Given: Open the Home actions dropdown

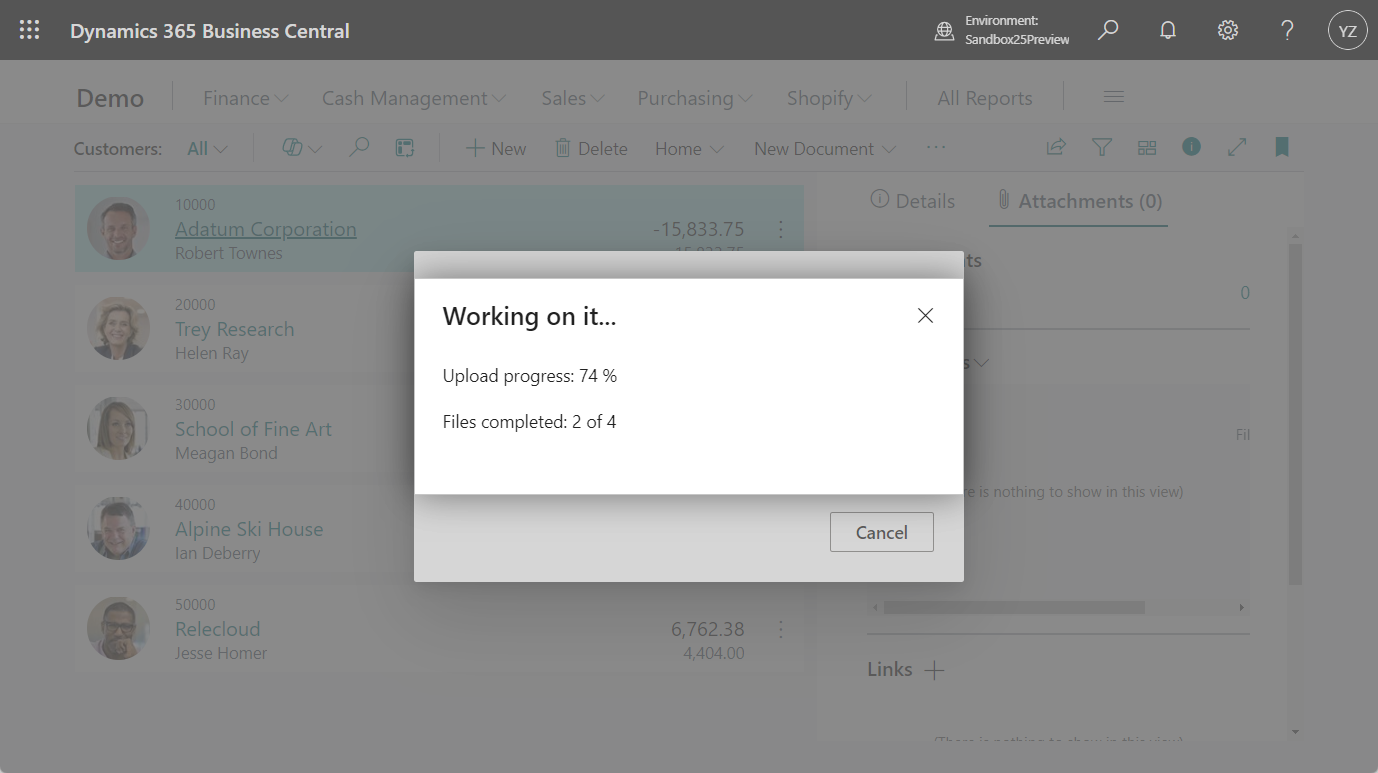Looking at the screenshot, I should click(x=687, y=147).
